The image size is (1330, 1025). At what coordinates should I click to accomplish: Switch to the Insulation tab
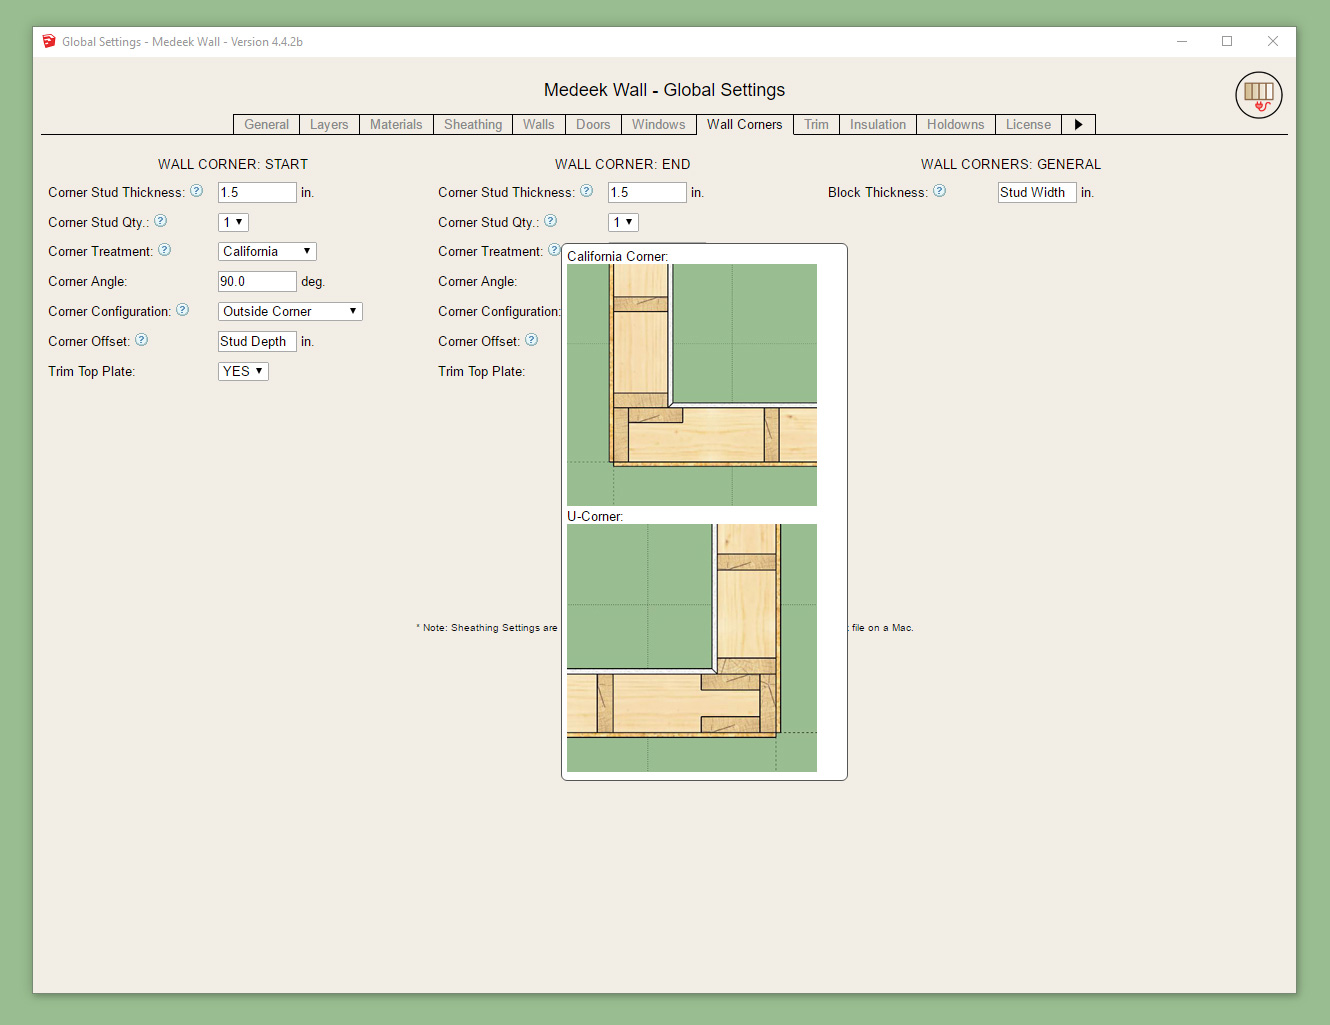point(877,124)
